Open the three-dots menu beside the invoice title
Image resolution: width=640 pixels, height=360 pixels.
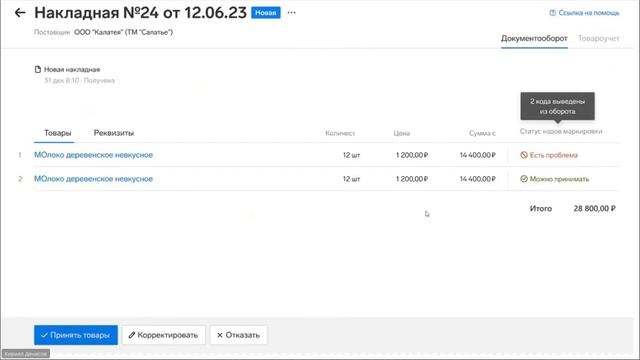click(x=291, y=13)
